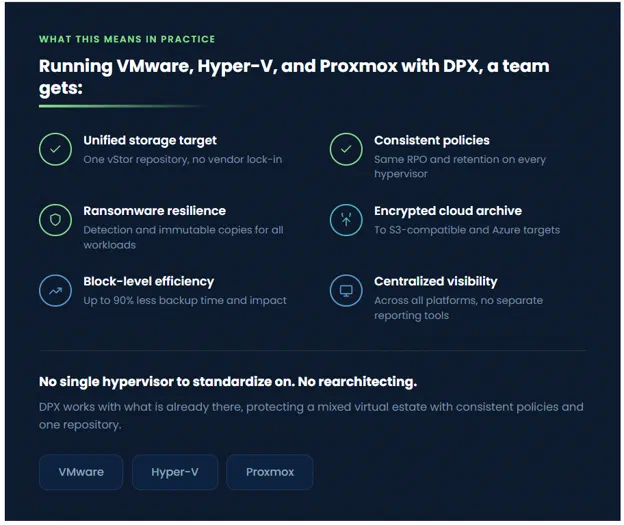Click the Ransomware resilience title
This screenshot has height=525, width=624.
(x=154, y=211)
